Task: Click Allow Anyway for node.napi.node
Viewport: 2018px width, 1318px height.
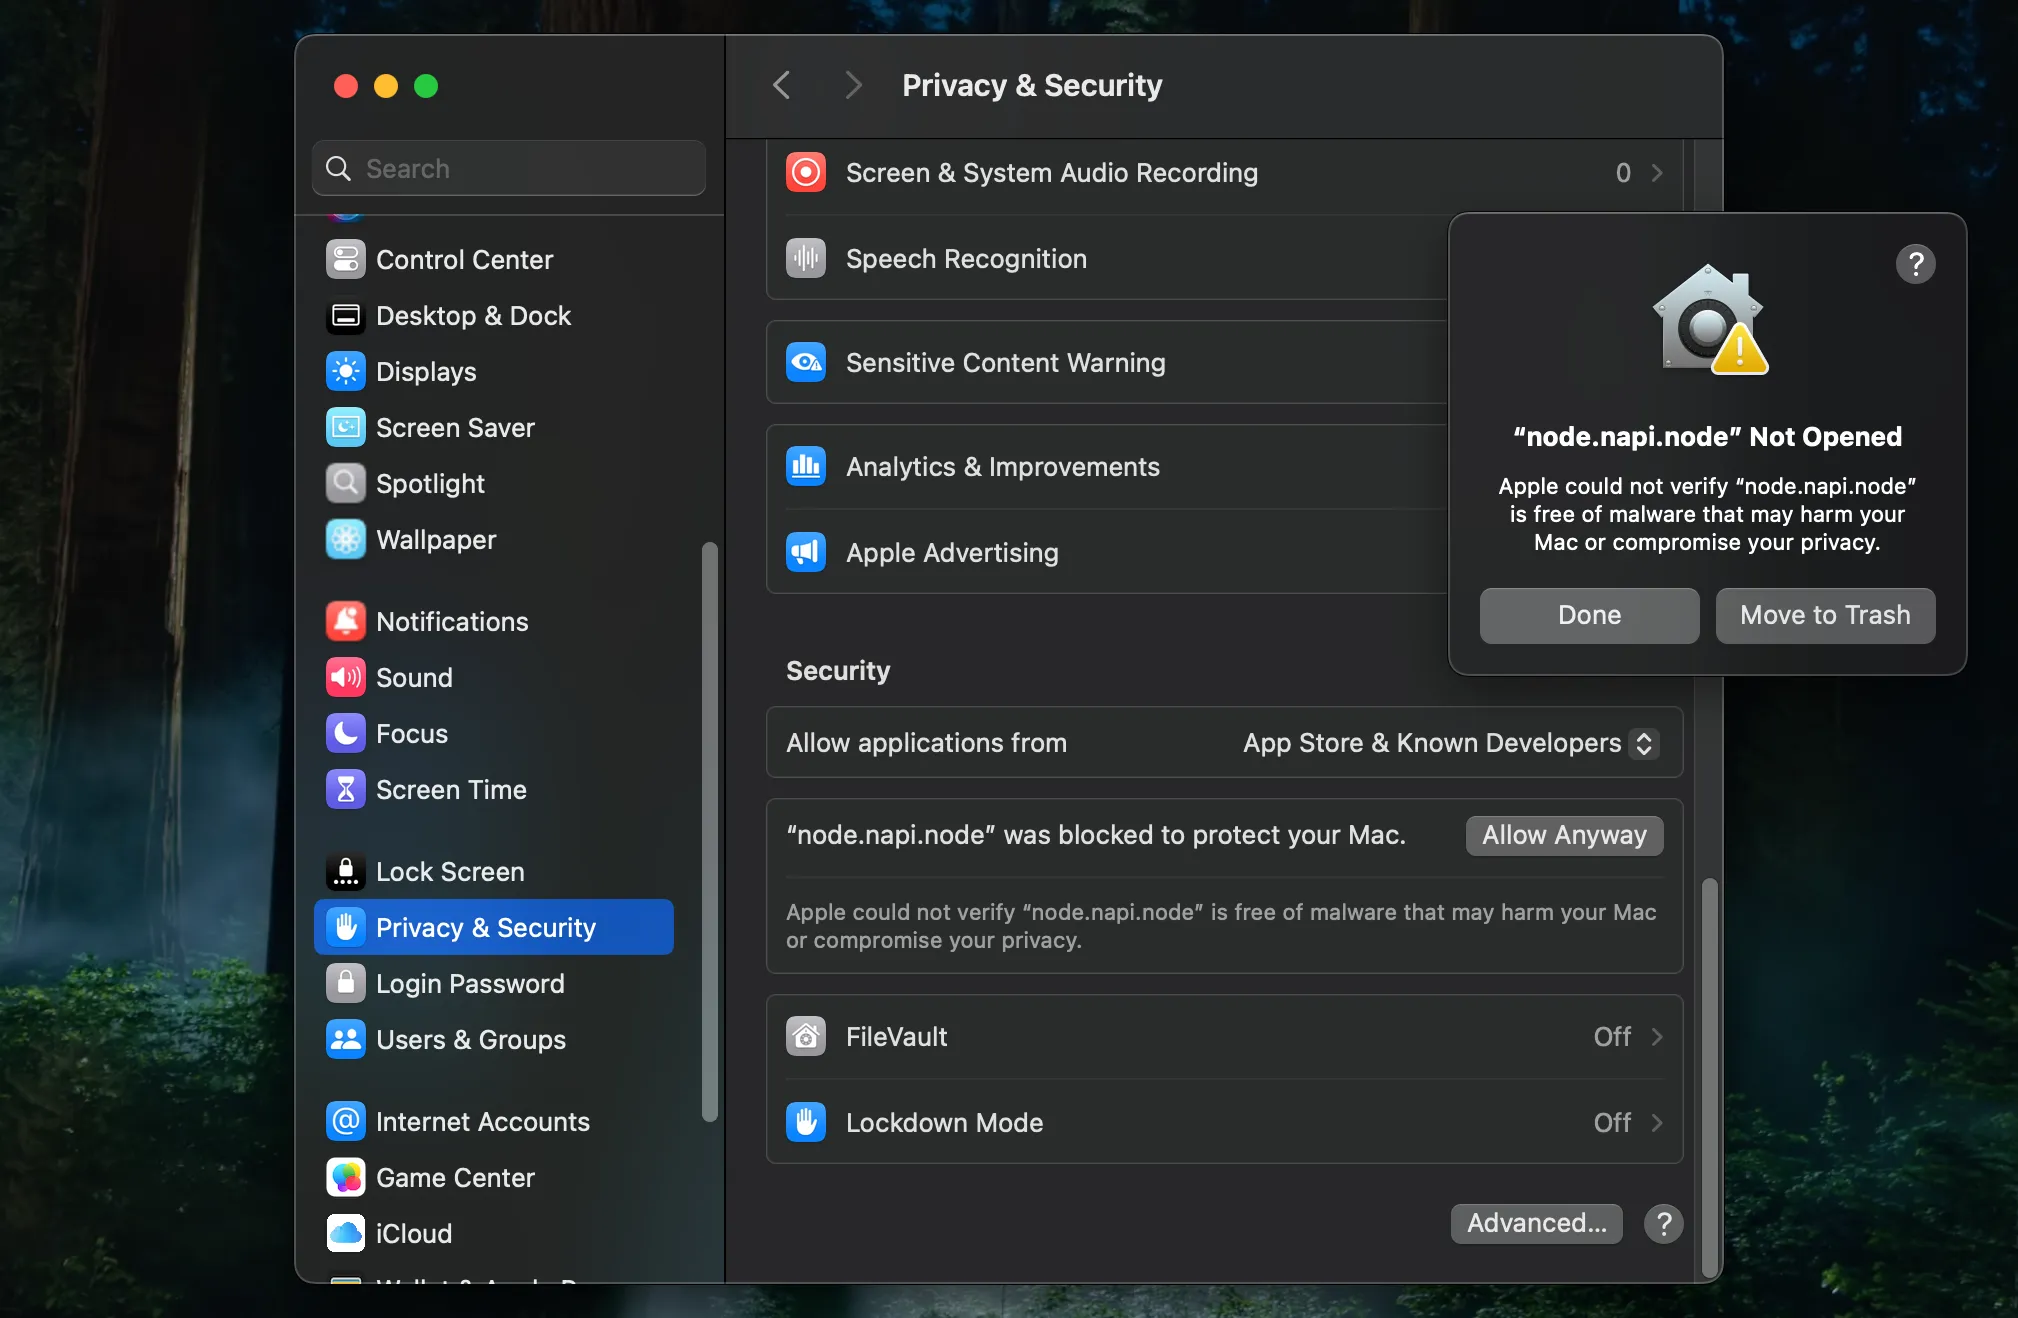Action: [x=1564, y=835]
